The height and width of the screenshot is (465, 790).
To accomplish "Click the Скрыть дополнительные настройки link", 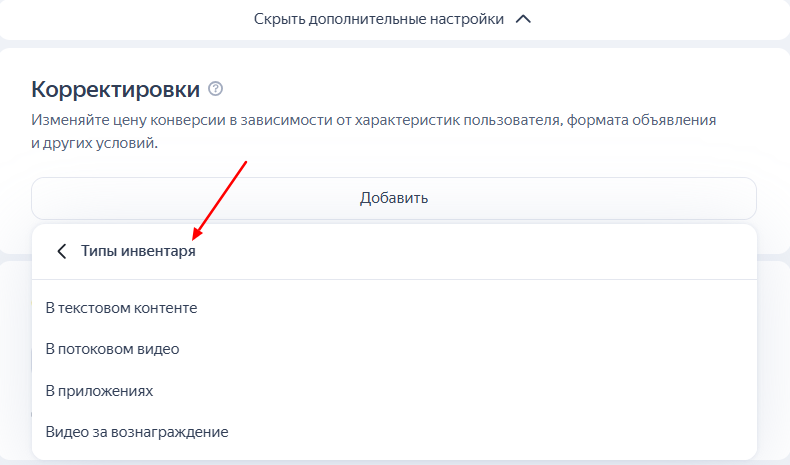I will point(378,19).
